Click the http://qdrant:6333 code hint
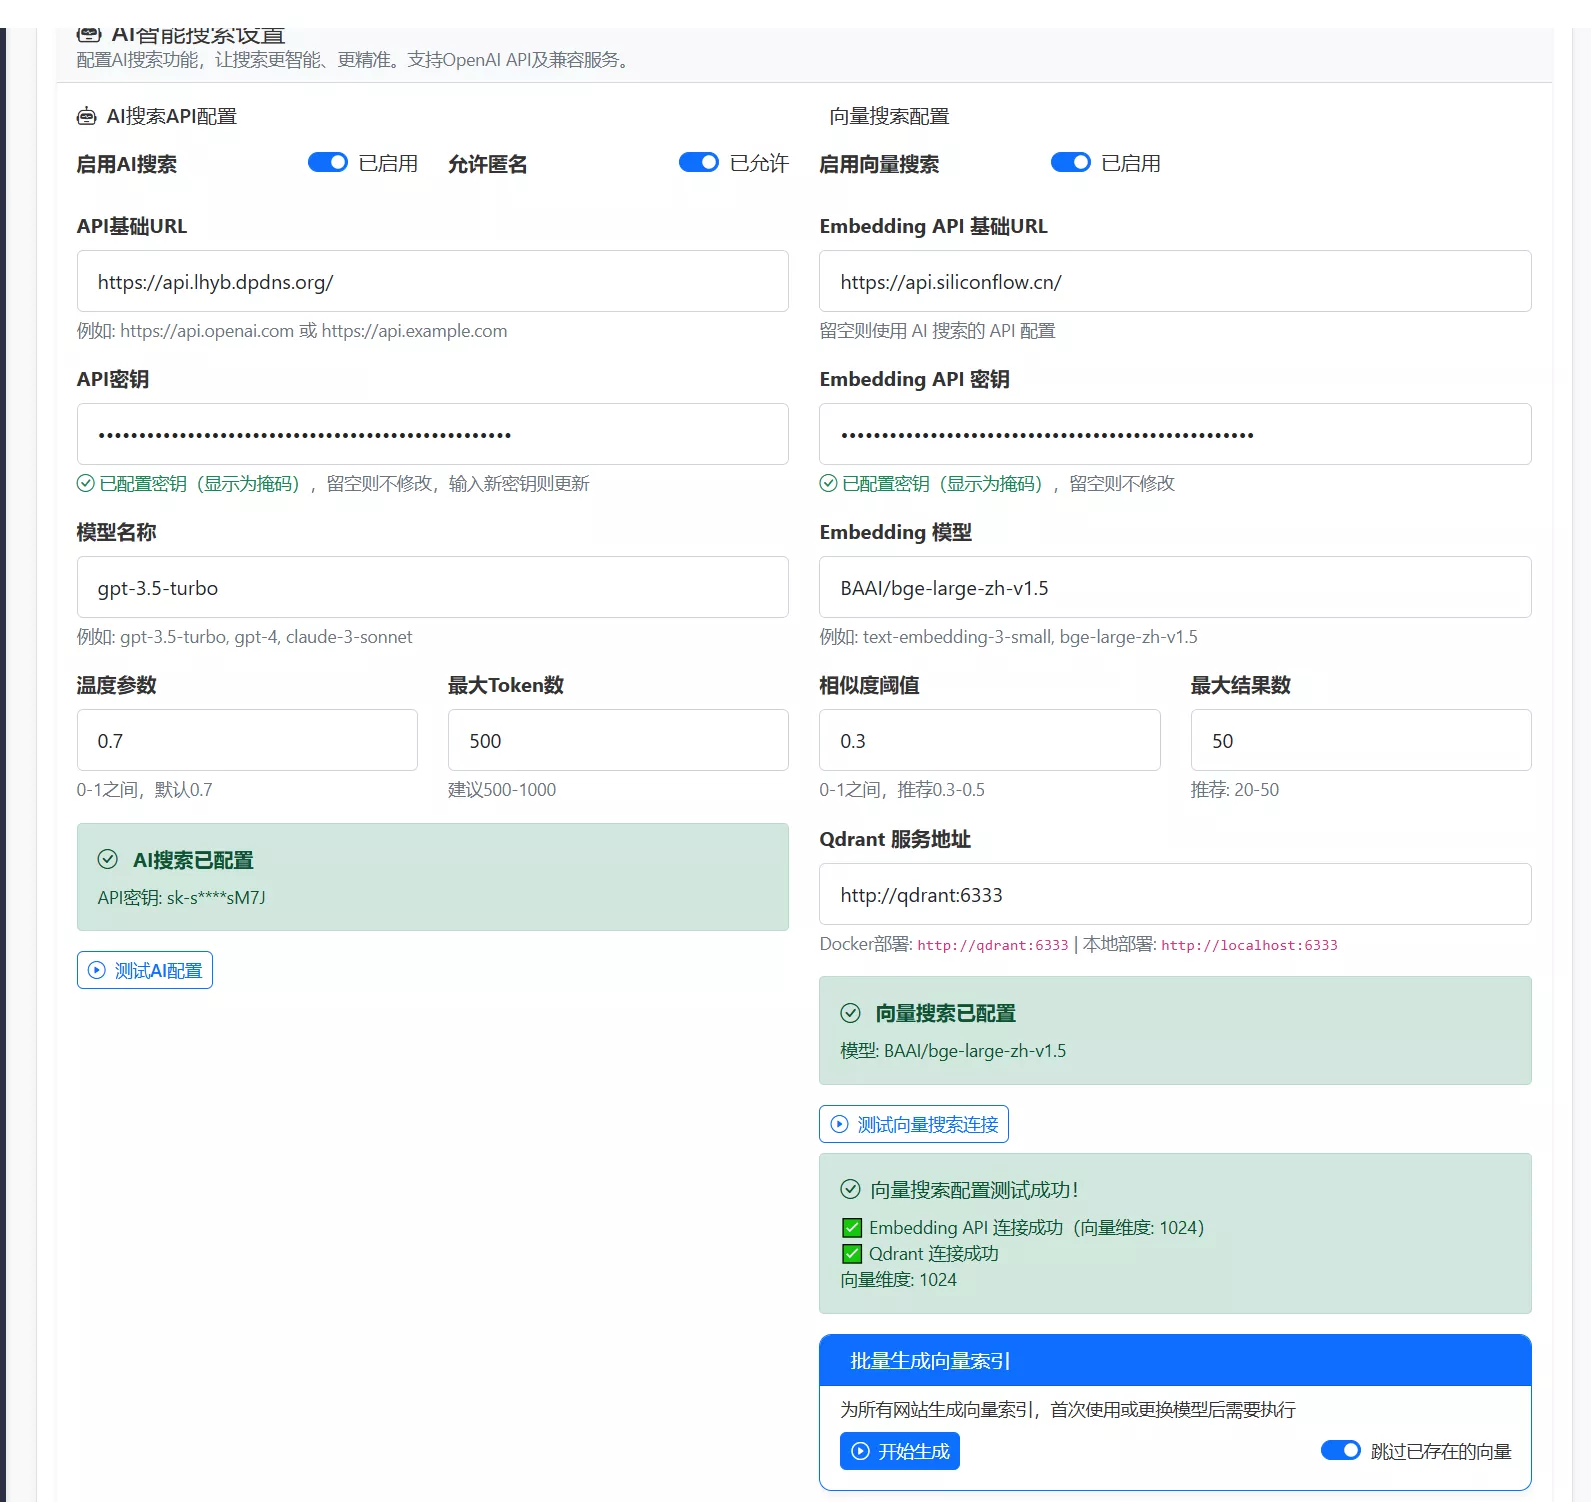Screen dimensions: 1591x1502 tap(993, 945)
